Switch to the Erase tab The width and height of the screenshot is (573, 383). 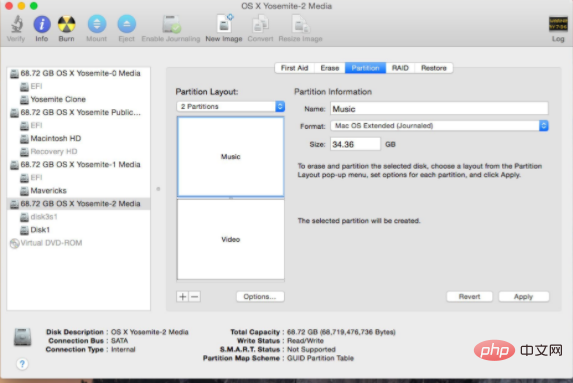330,68
